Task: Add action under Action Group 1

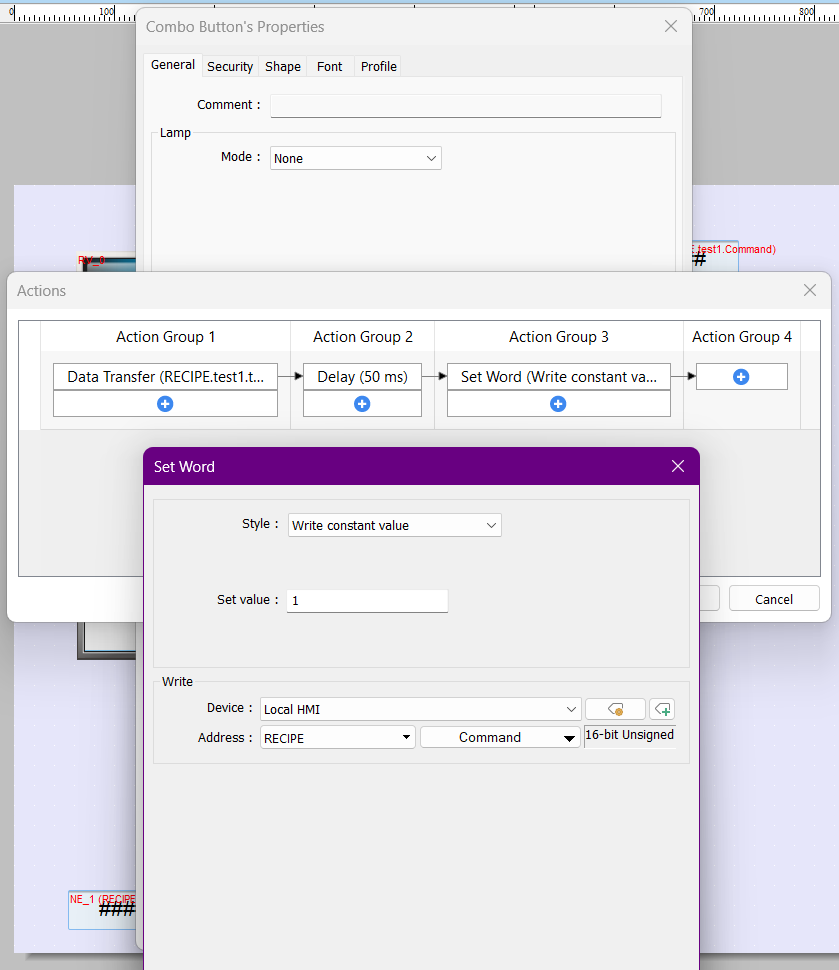Action: click(165, 404)
